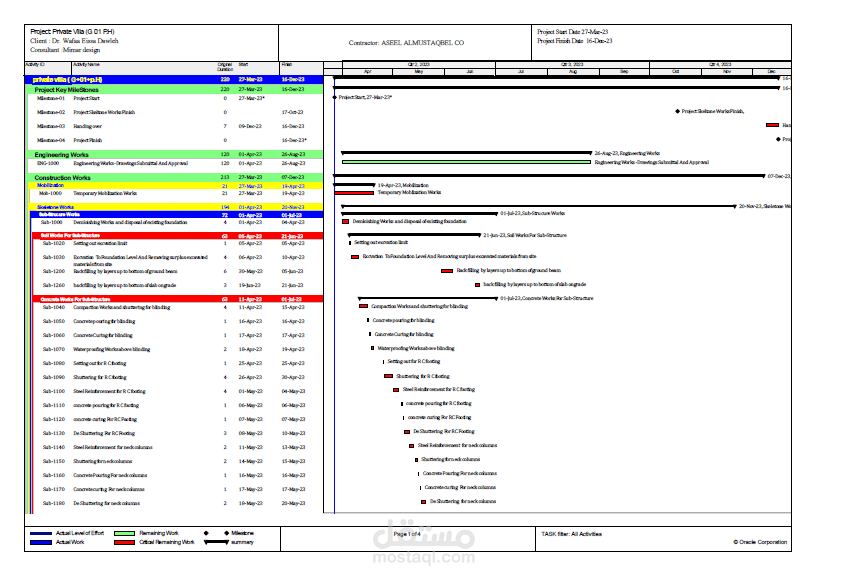Click the summary bar symbol in the legend
This screenshot has height=578, width=848.
tap(216, 542)
